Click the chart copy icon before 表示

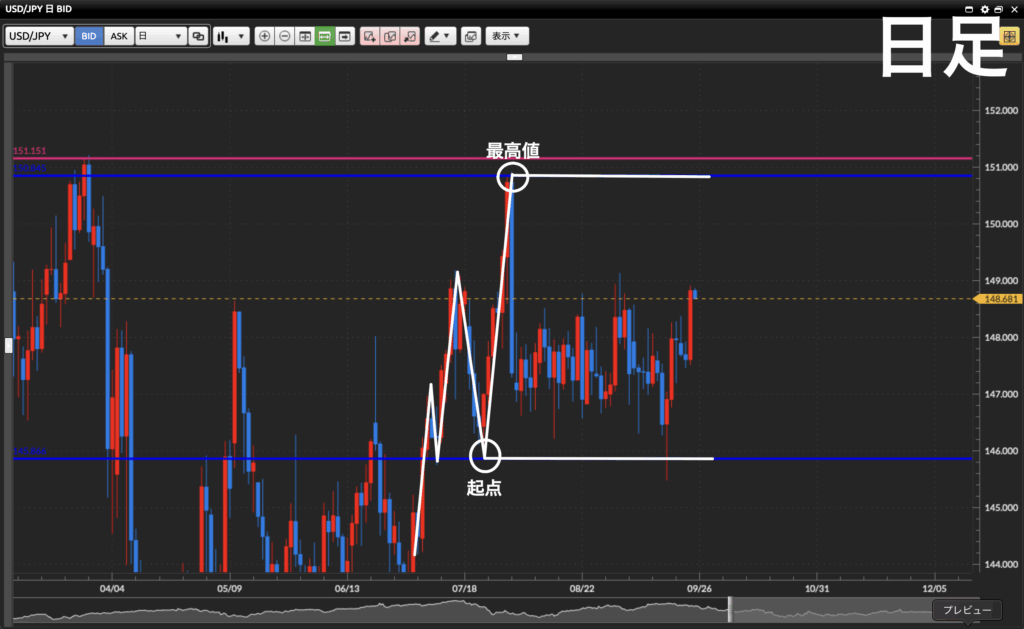(x=471, y=36)
